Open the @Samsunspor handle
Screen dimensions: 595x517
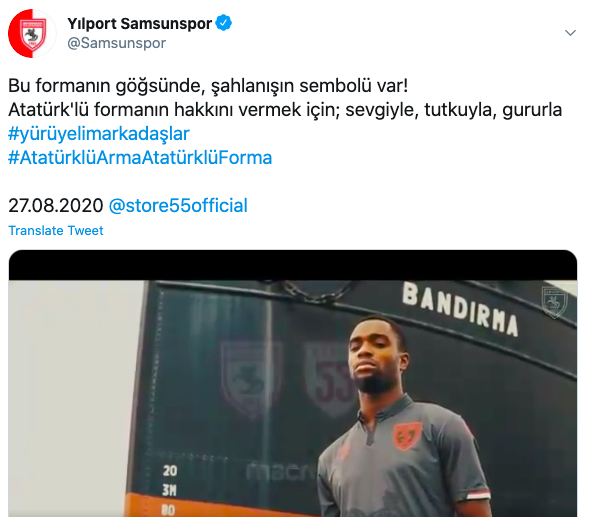pyautogui.click(x=116, y=43)
